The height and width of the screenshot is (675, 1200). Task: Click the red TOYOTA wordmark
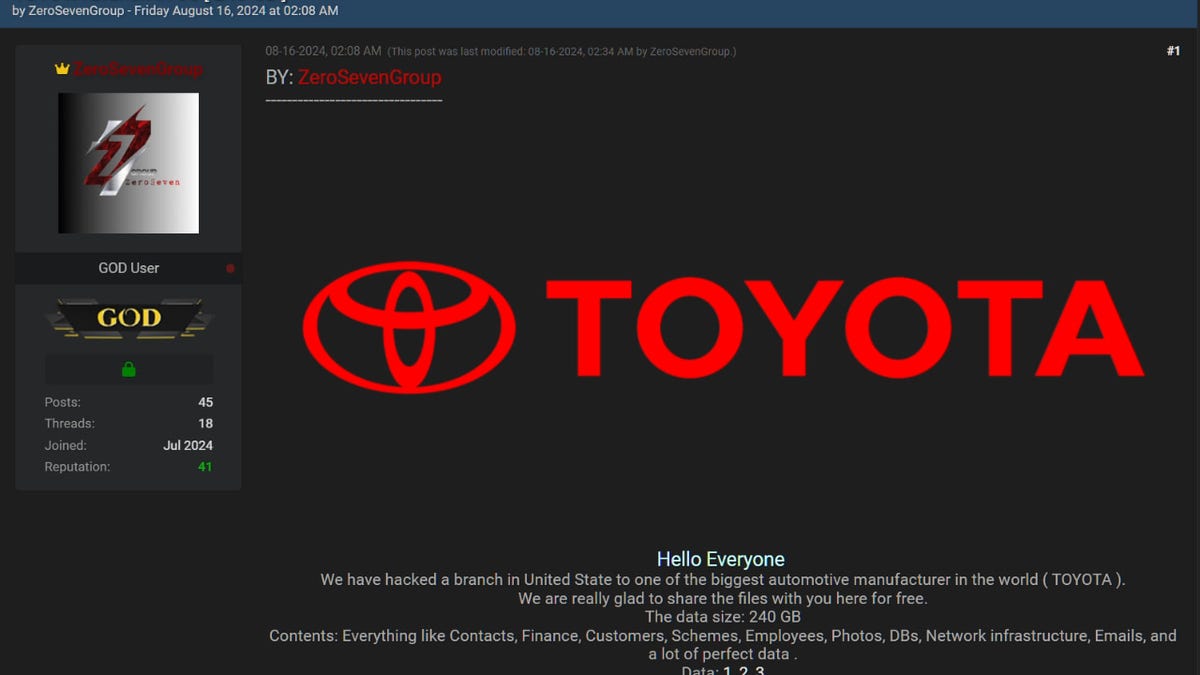click(x=844, y=327)
